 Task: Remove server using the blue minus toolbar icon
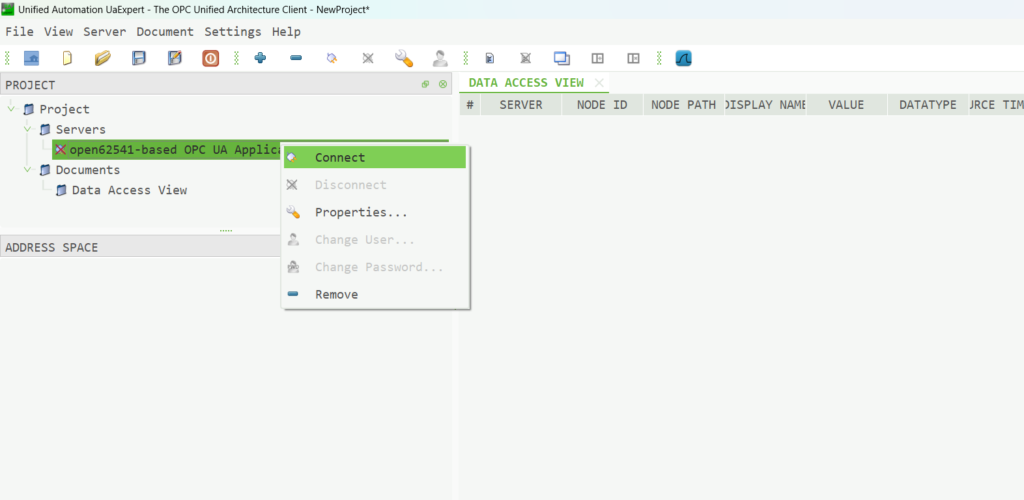pyautogui.click(x=296, y=58)
